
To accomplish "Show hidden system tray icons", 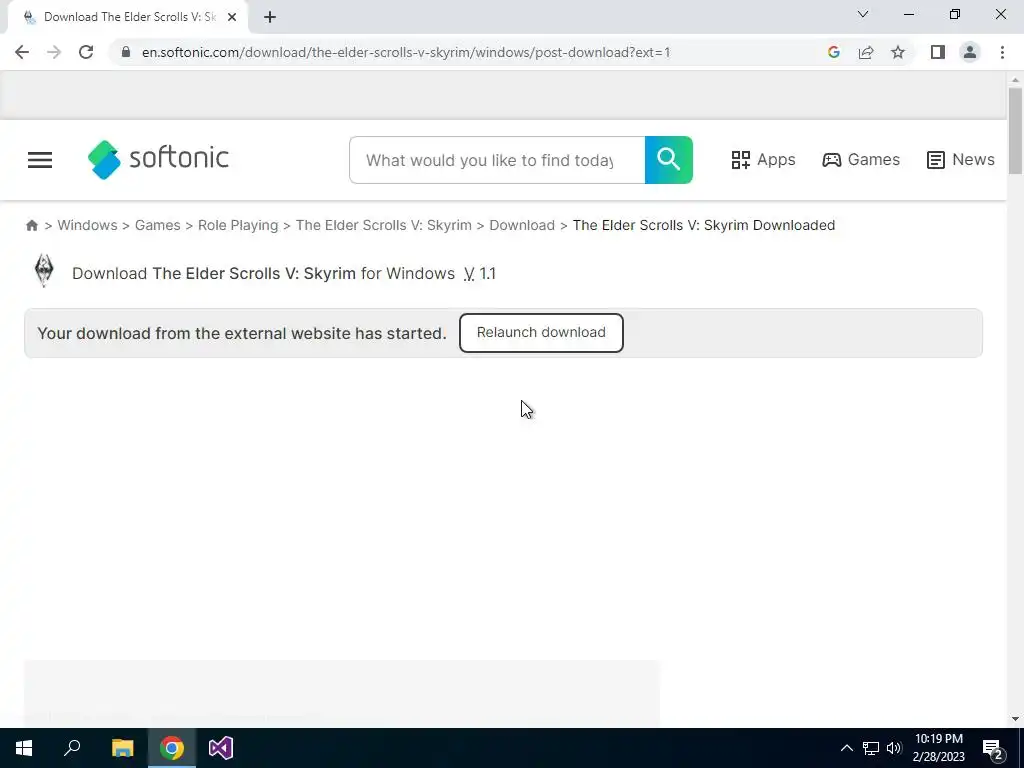I will pyautogui.click(x=846, y=748).
